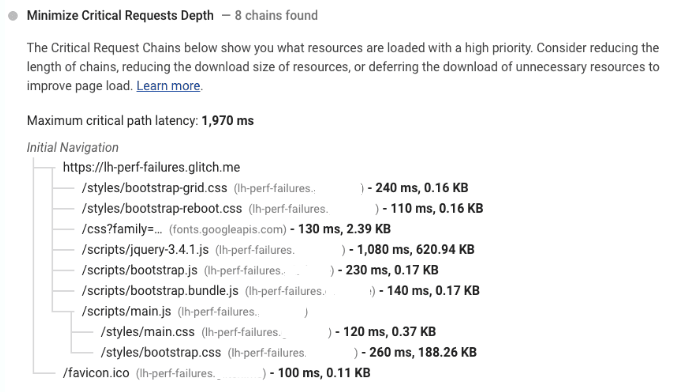Click the 1,080 ms, 620.94 KB jquery timing
The image size is (688, 392).
(x=416, y=250)
